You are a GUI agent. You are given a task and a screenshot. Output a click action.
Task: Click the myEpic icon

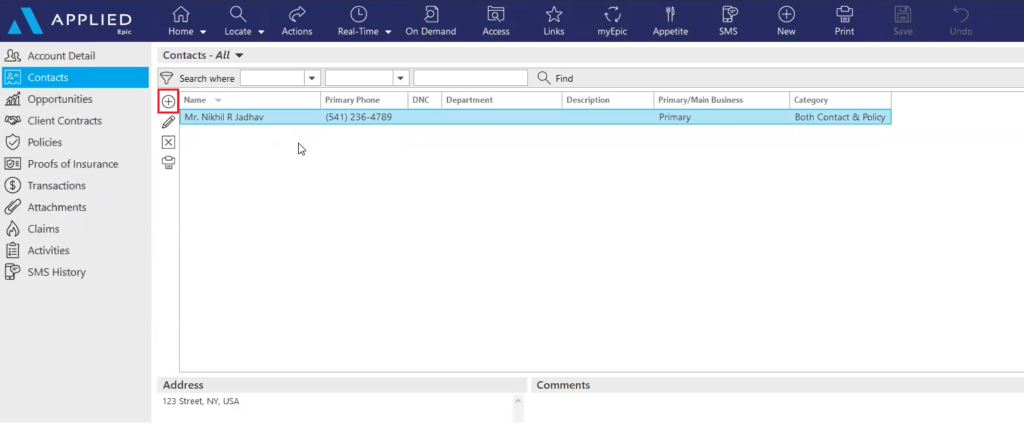coord(613,14)
